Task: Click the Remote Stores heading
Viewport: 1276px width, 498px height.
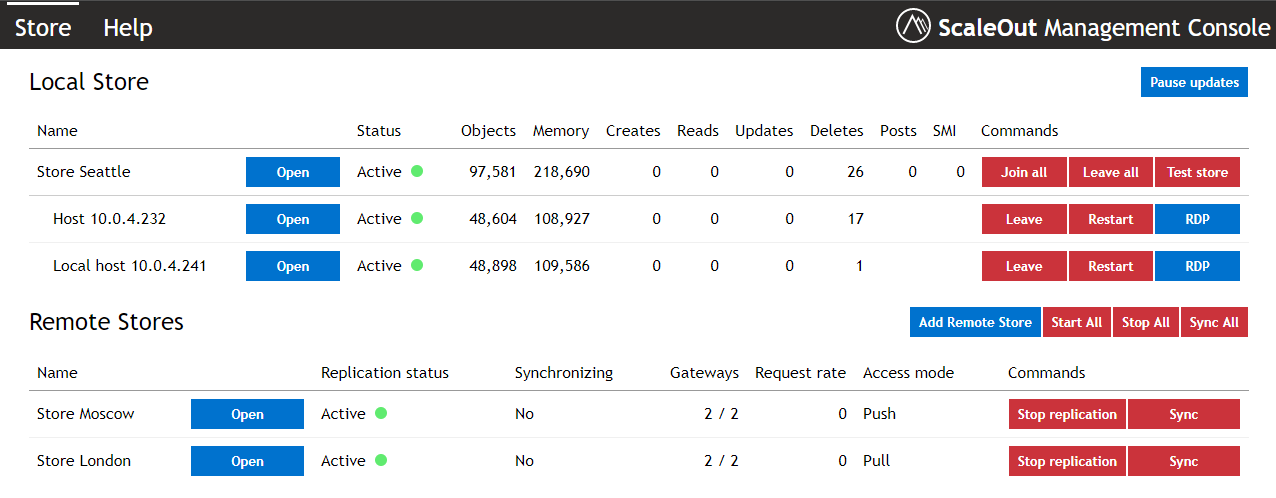Action: coord(107,322)
